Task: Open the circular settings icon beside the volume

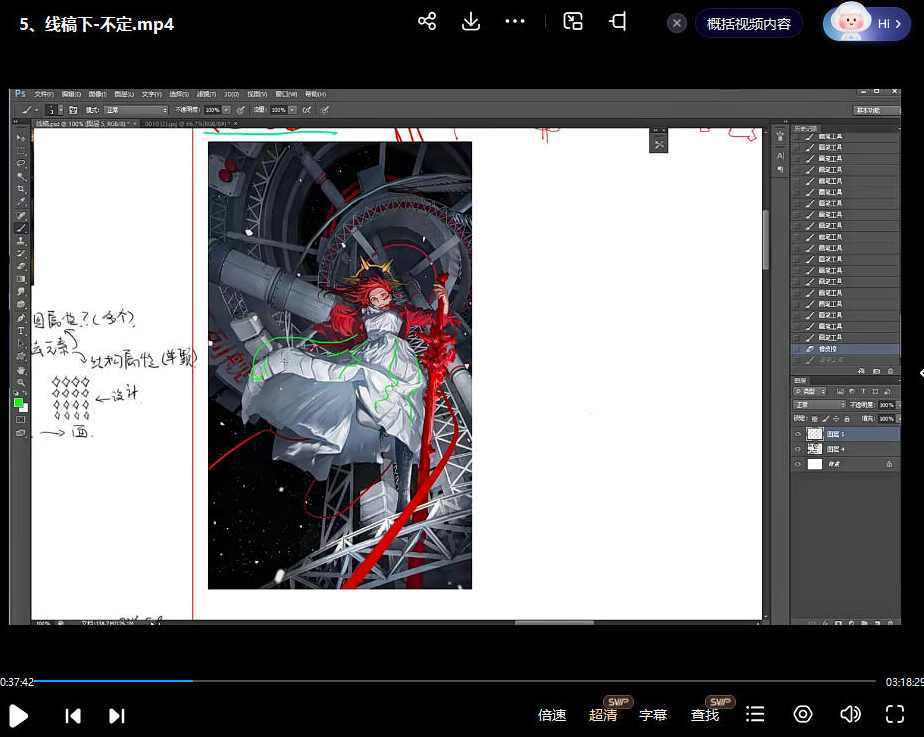Action: coord(802,714)
